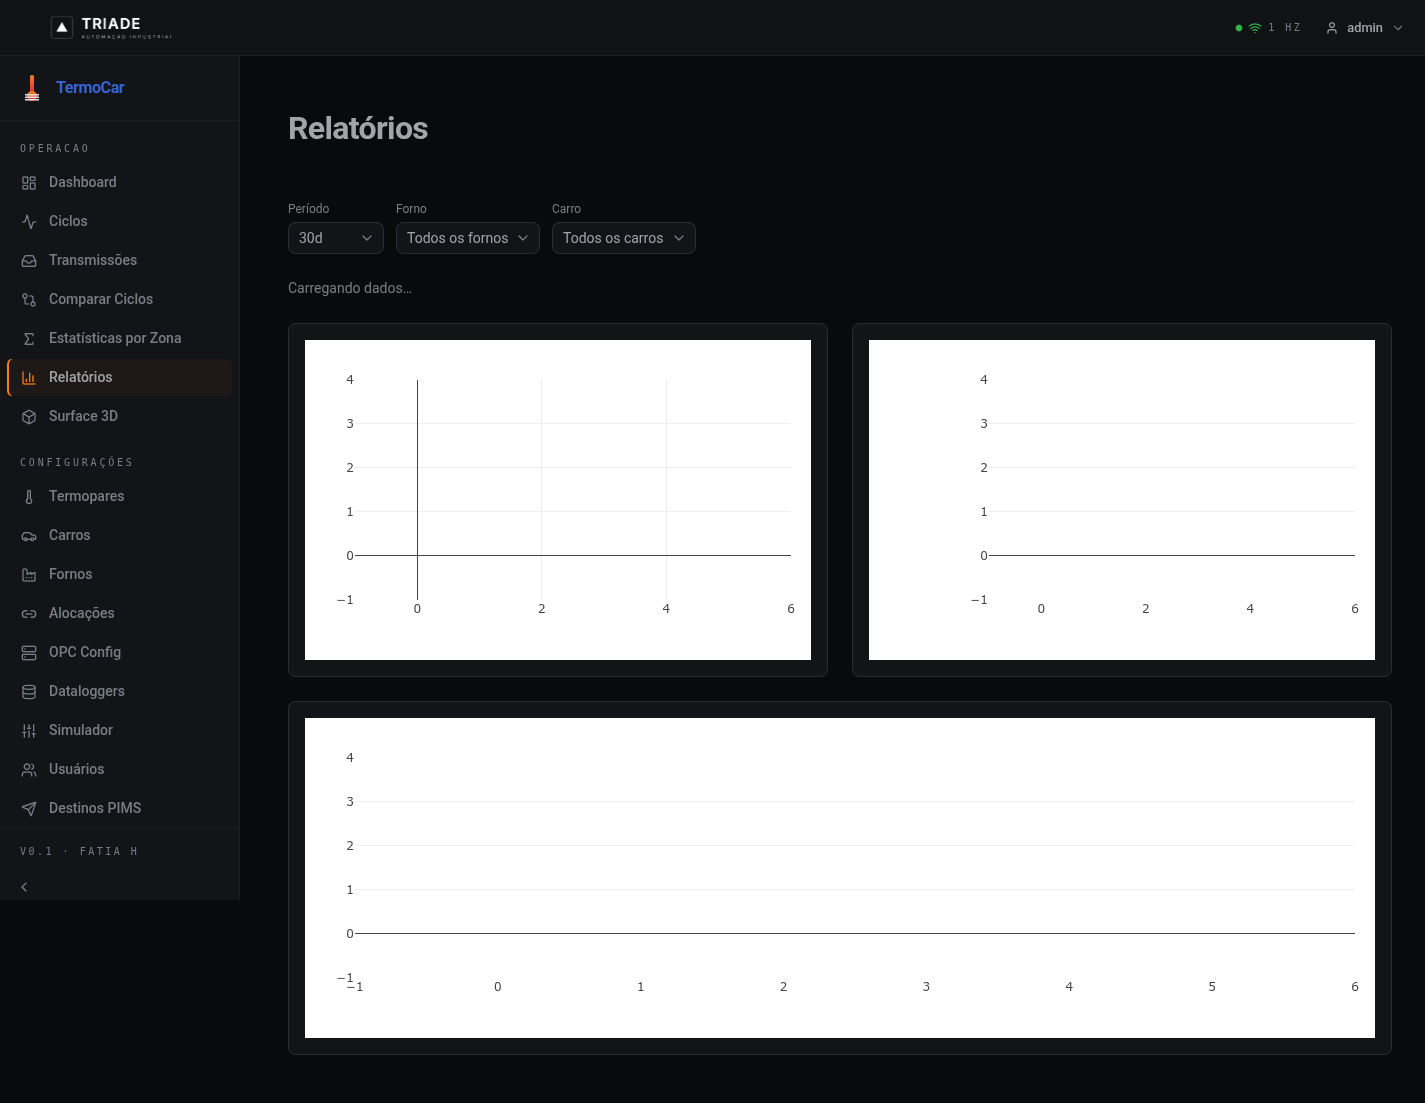
Task: Click the Simulador sliders icon
Action: (x=29, y=731)
